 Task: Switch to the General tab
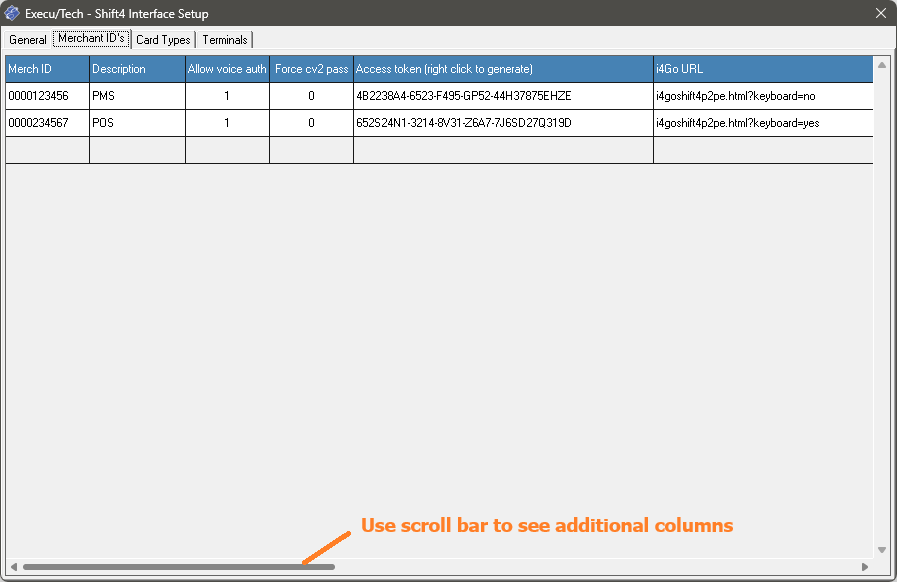pyautogui.click(x=27, y=39)
